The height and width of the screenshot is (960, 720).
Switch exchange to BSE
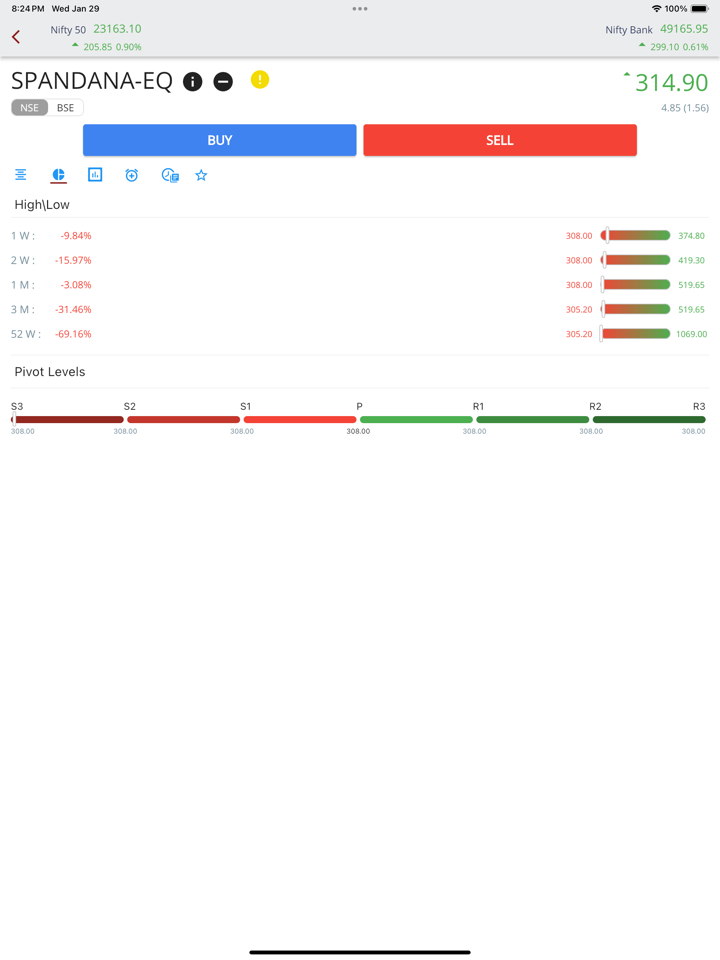[65, 108]
